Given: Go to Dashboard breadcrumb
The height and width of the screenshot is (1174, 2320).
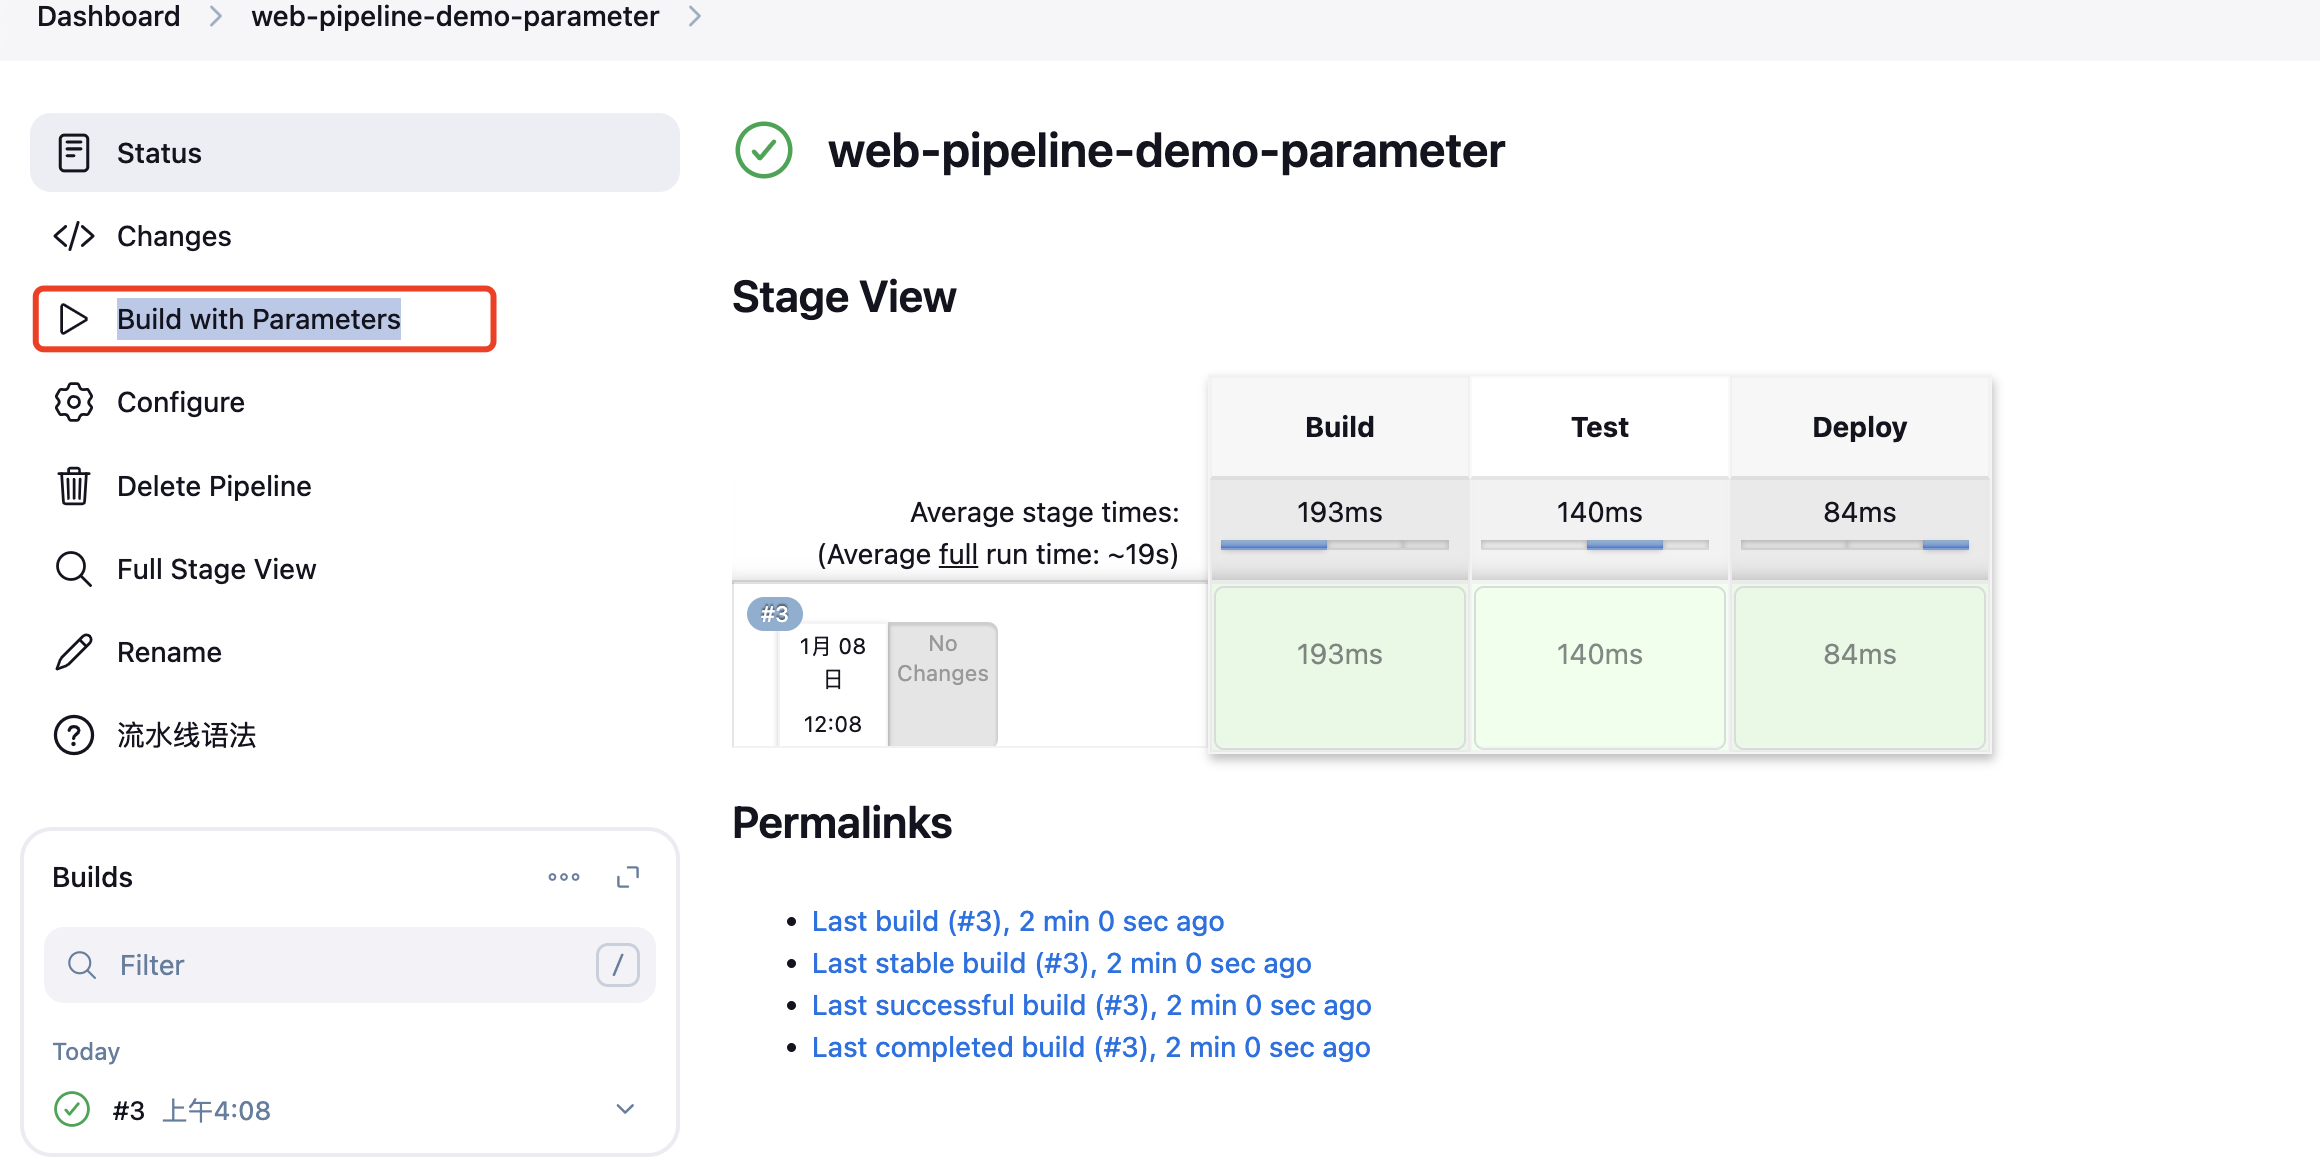Looking at the screenshot, I should pos(109,17).
